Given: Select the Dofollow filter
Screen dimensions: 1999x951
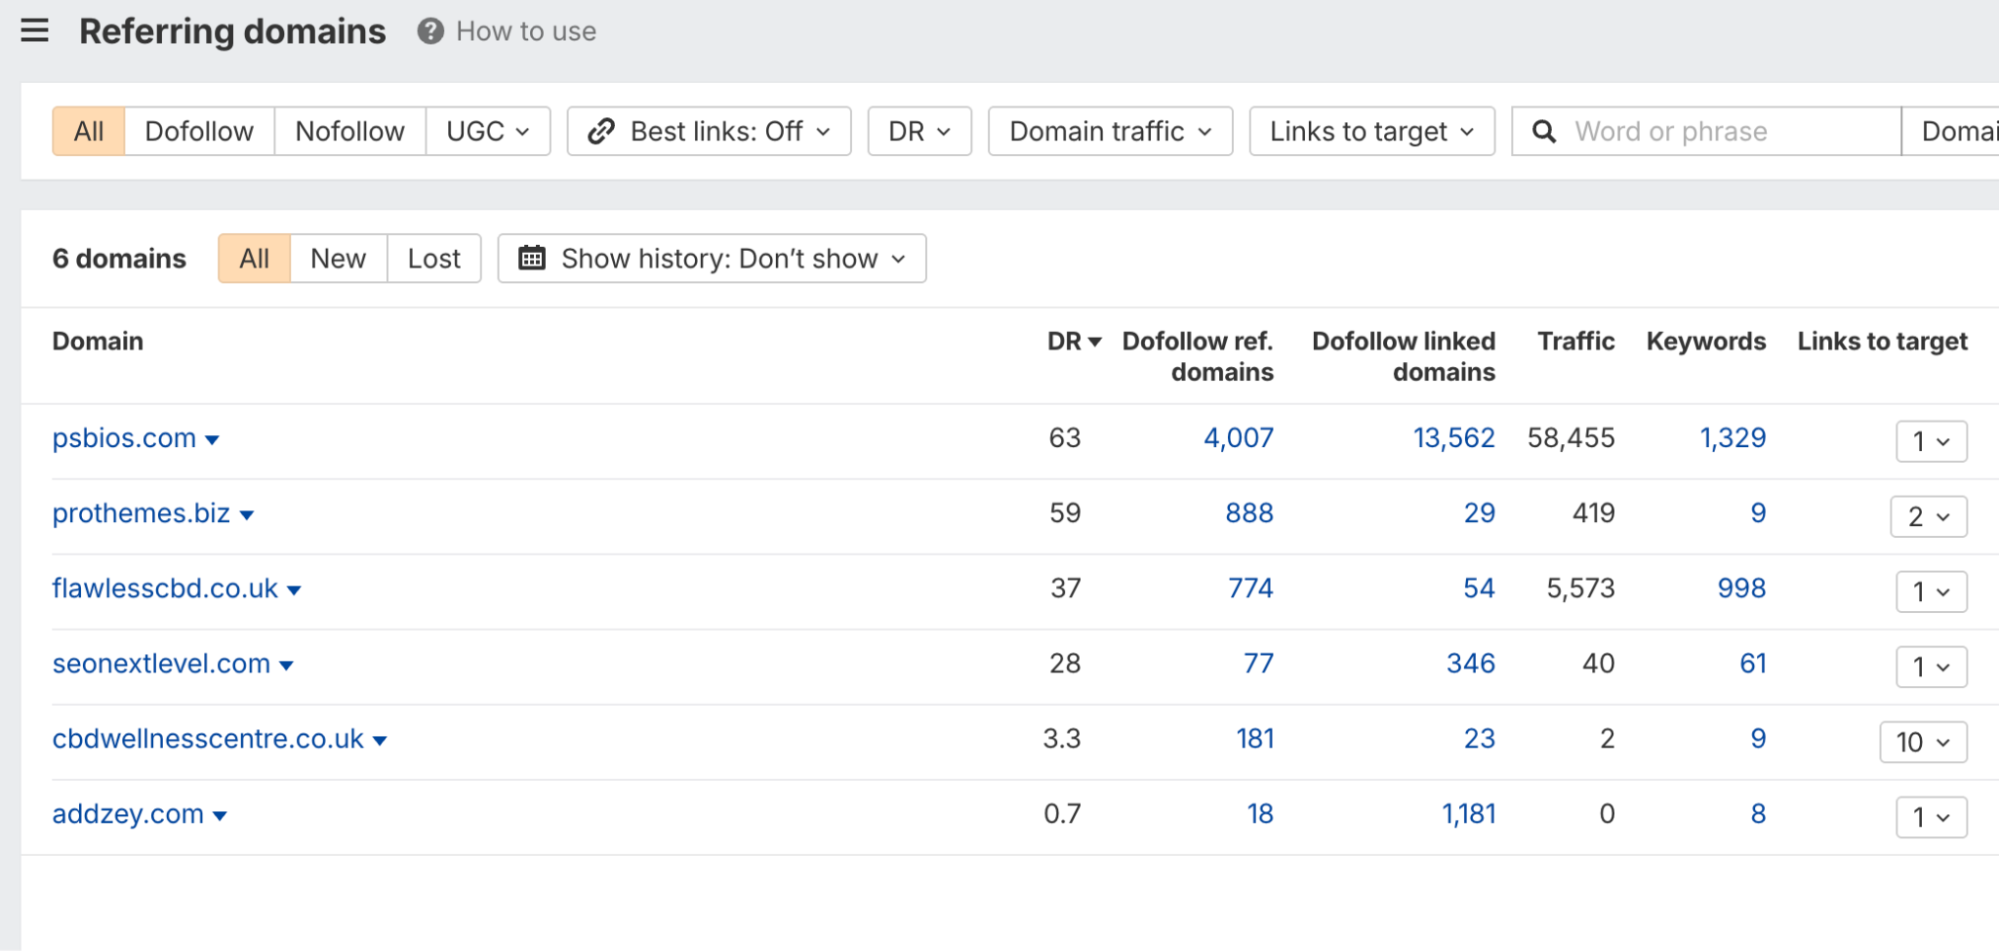Looking at the screenshot, I should [199, 131].
